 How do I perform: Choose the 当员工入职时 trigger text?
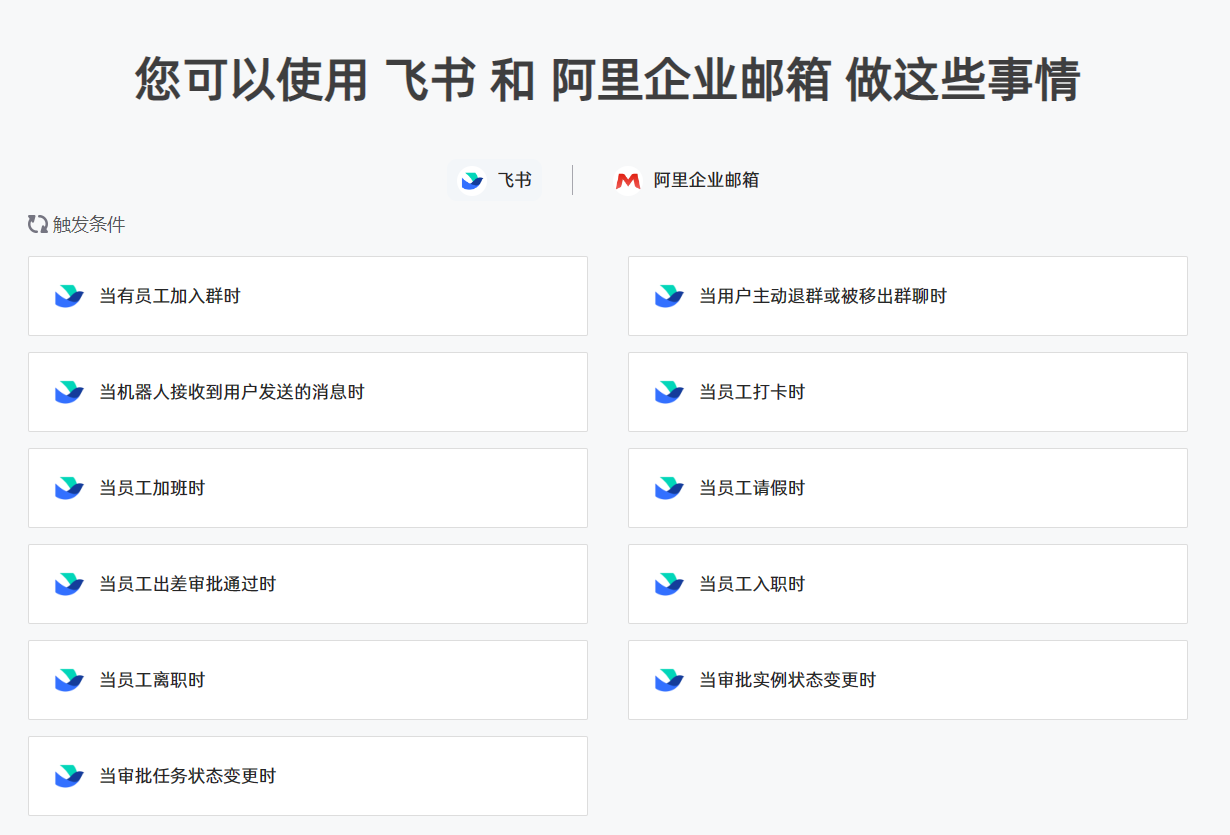tap(752, 584)
